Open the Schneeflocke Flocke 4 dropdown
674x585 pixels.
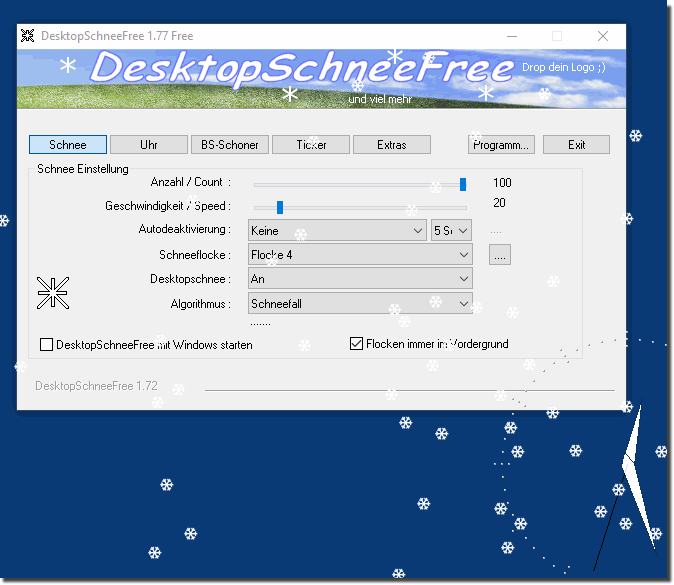click(x=360, y=255)
